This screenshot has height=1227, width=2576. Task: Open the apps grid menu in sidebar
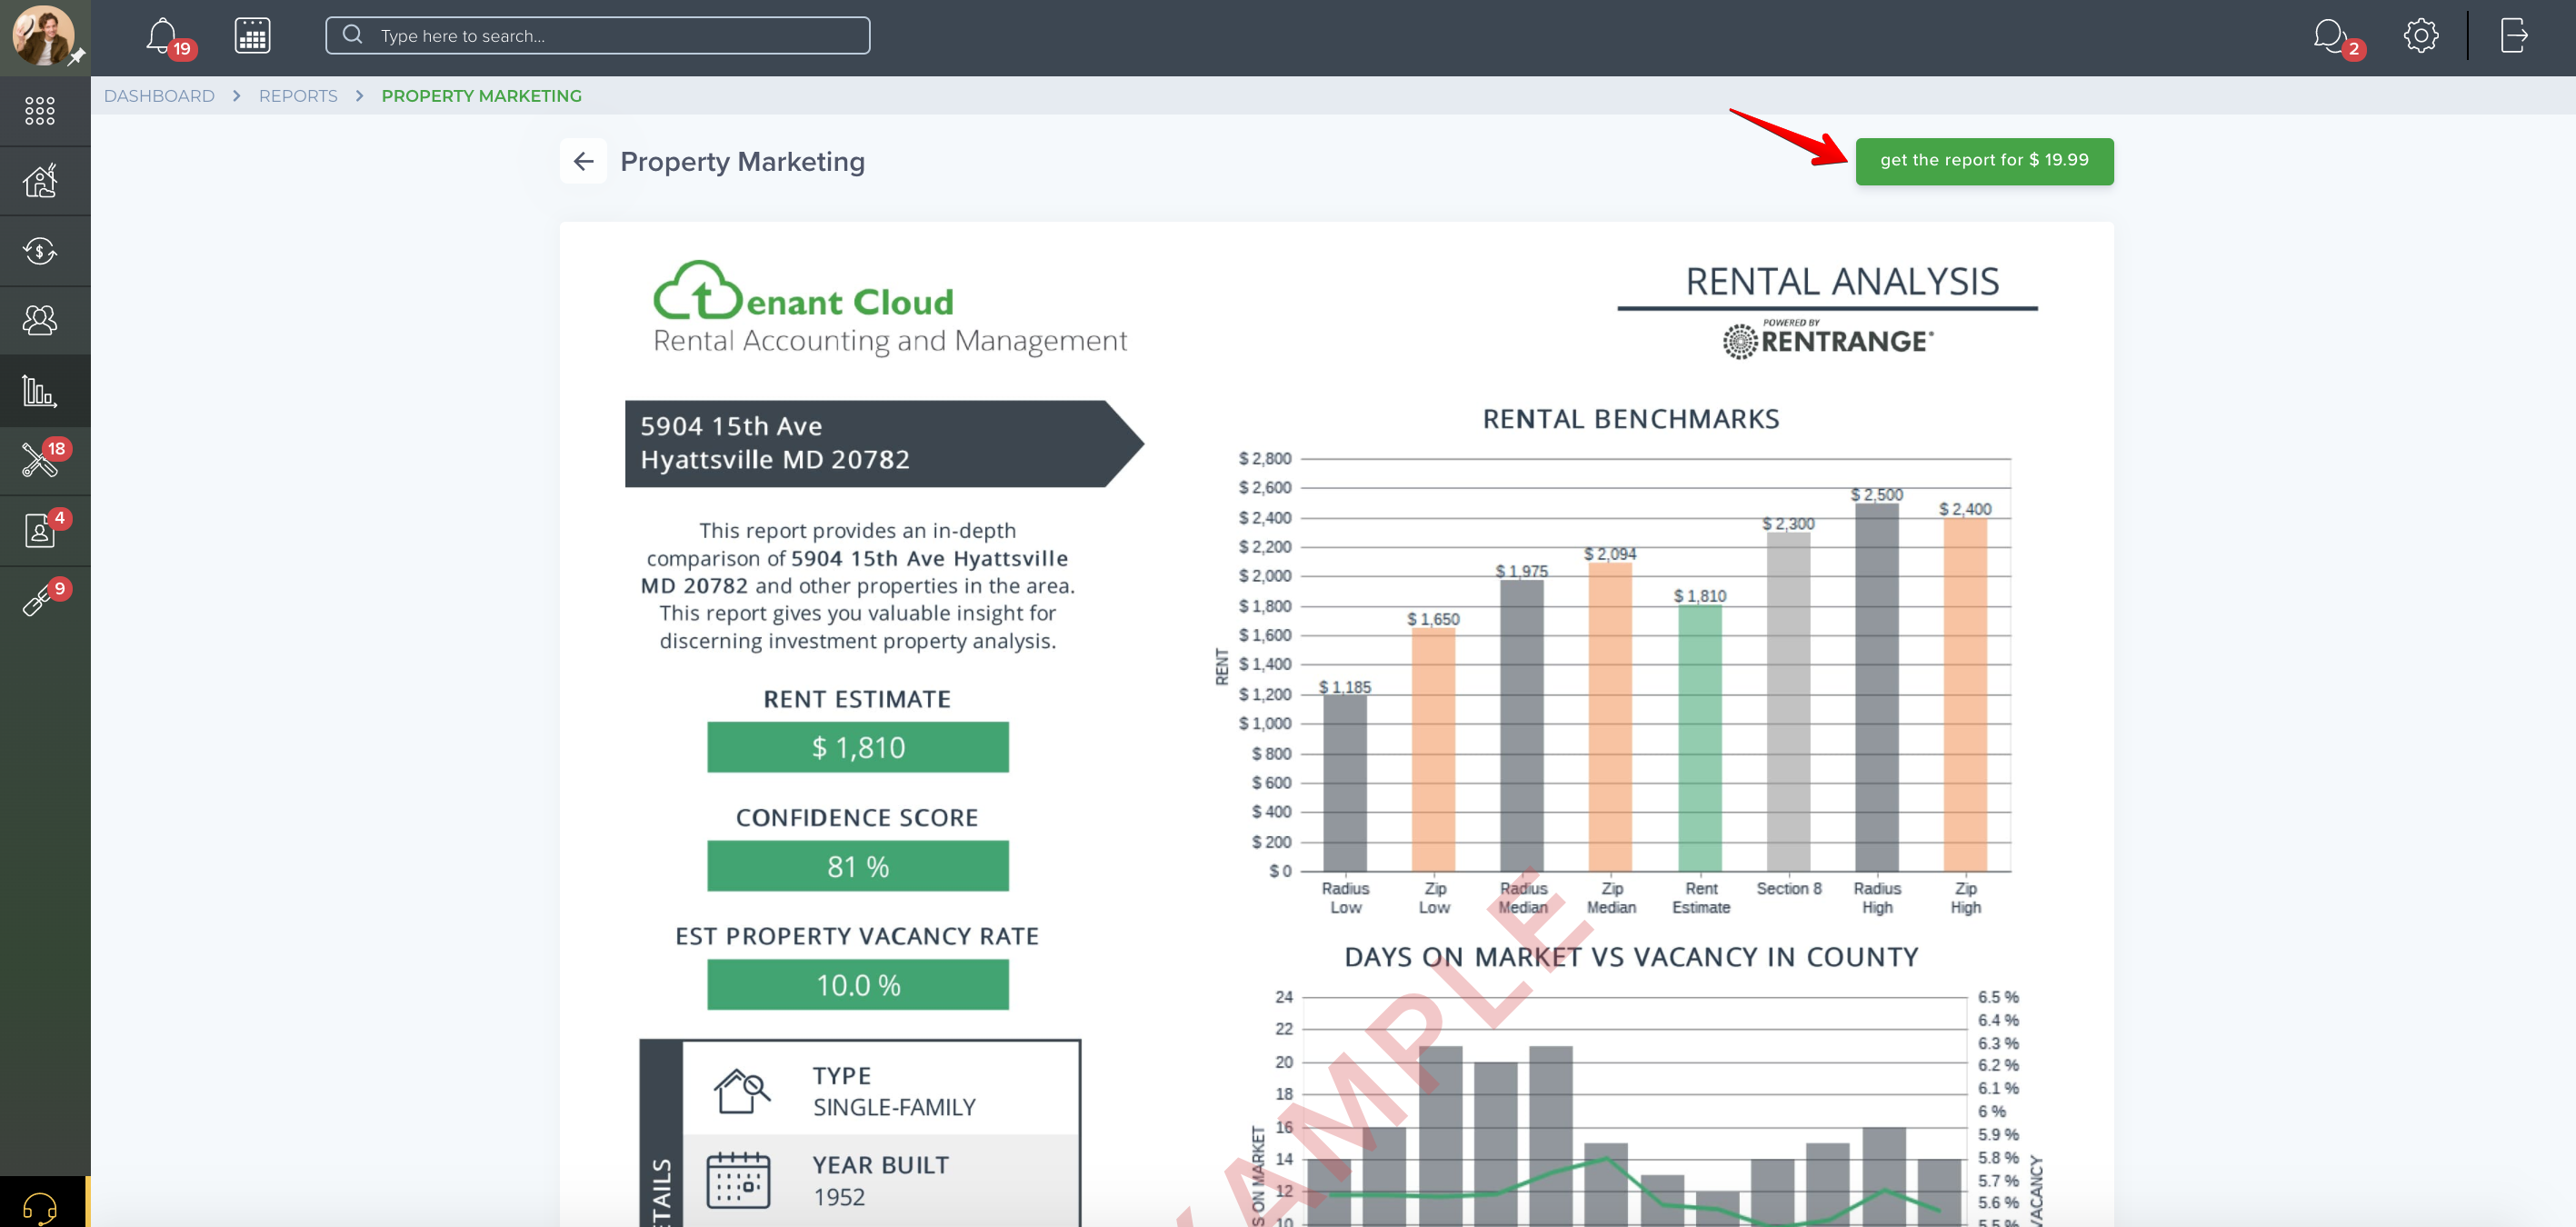[40, 111]
